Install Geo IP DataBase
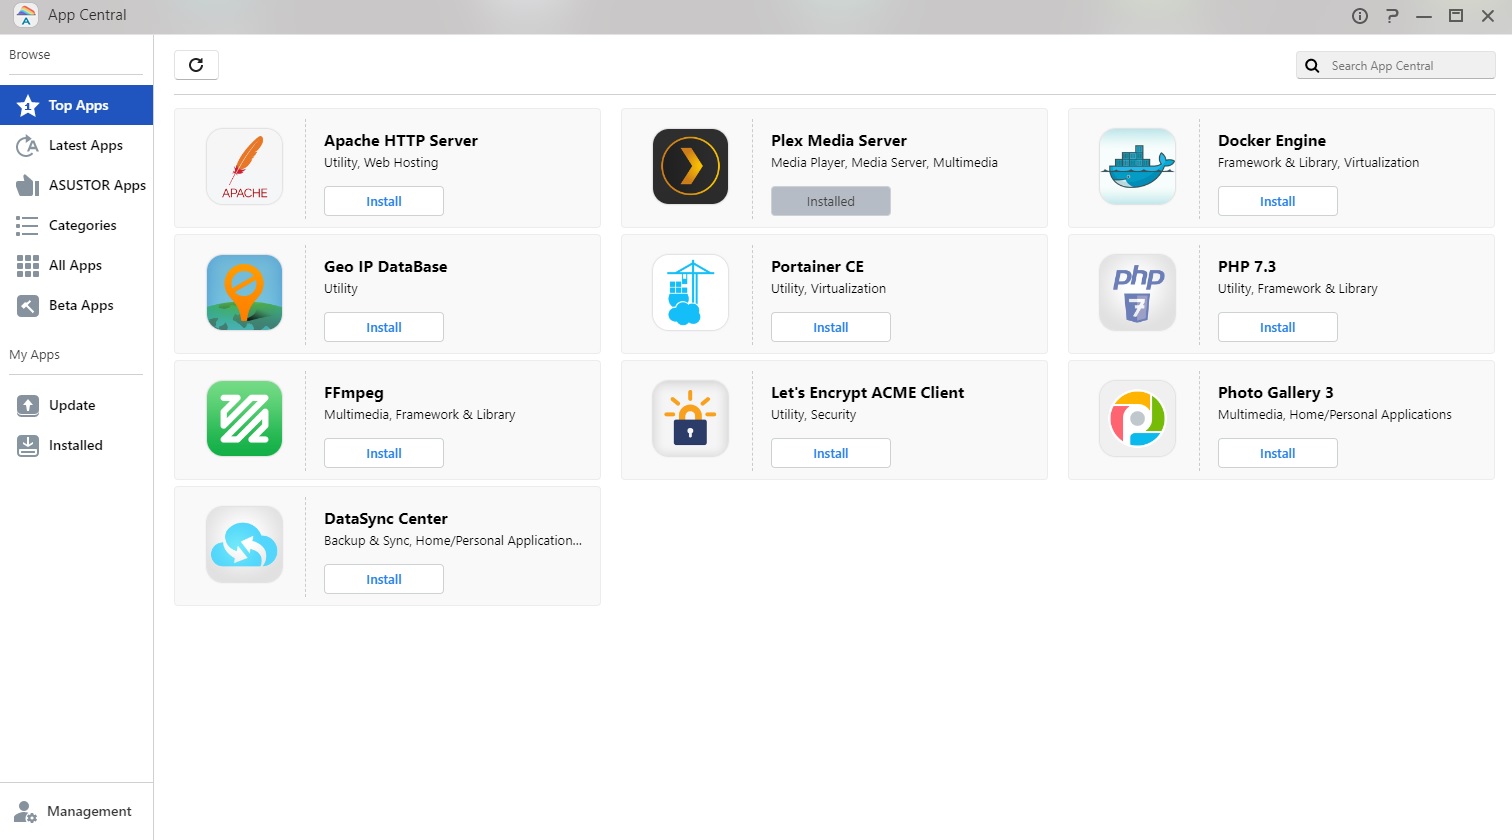 [384, 327]
